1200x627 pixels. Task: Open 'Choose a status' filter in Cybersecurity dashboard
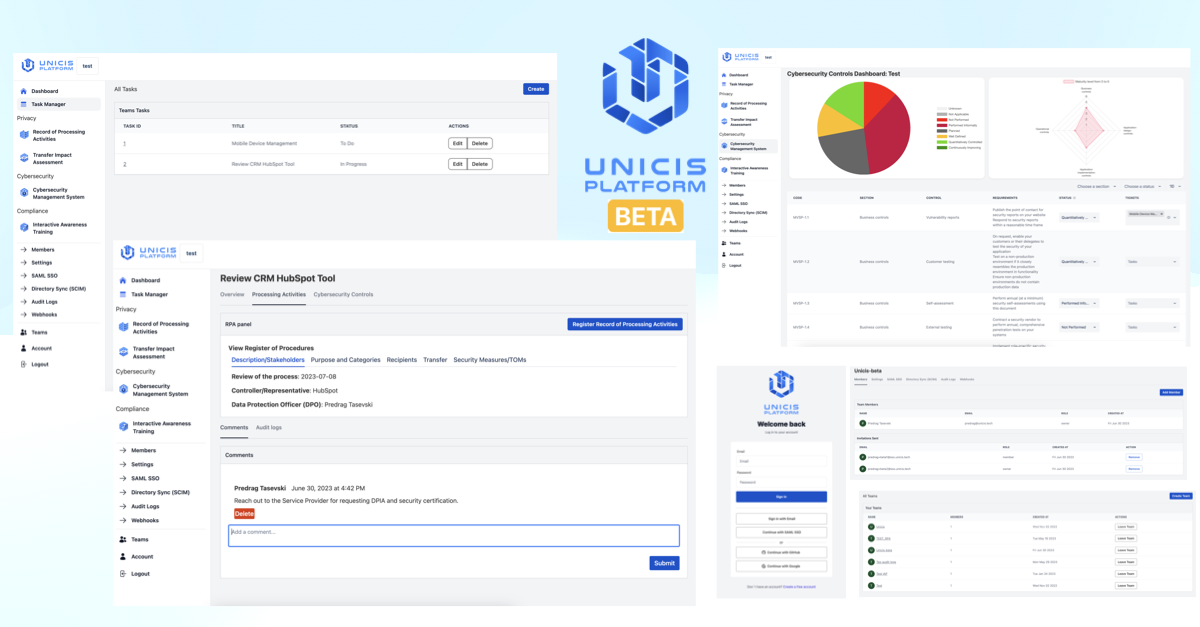click(1142, 186)
